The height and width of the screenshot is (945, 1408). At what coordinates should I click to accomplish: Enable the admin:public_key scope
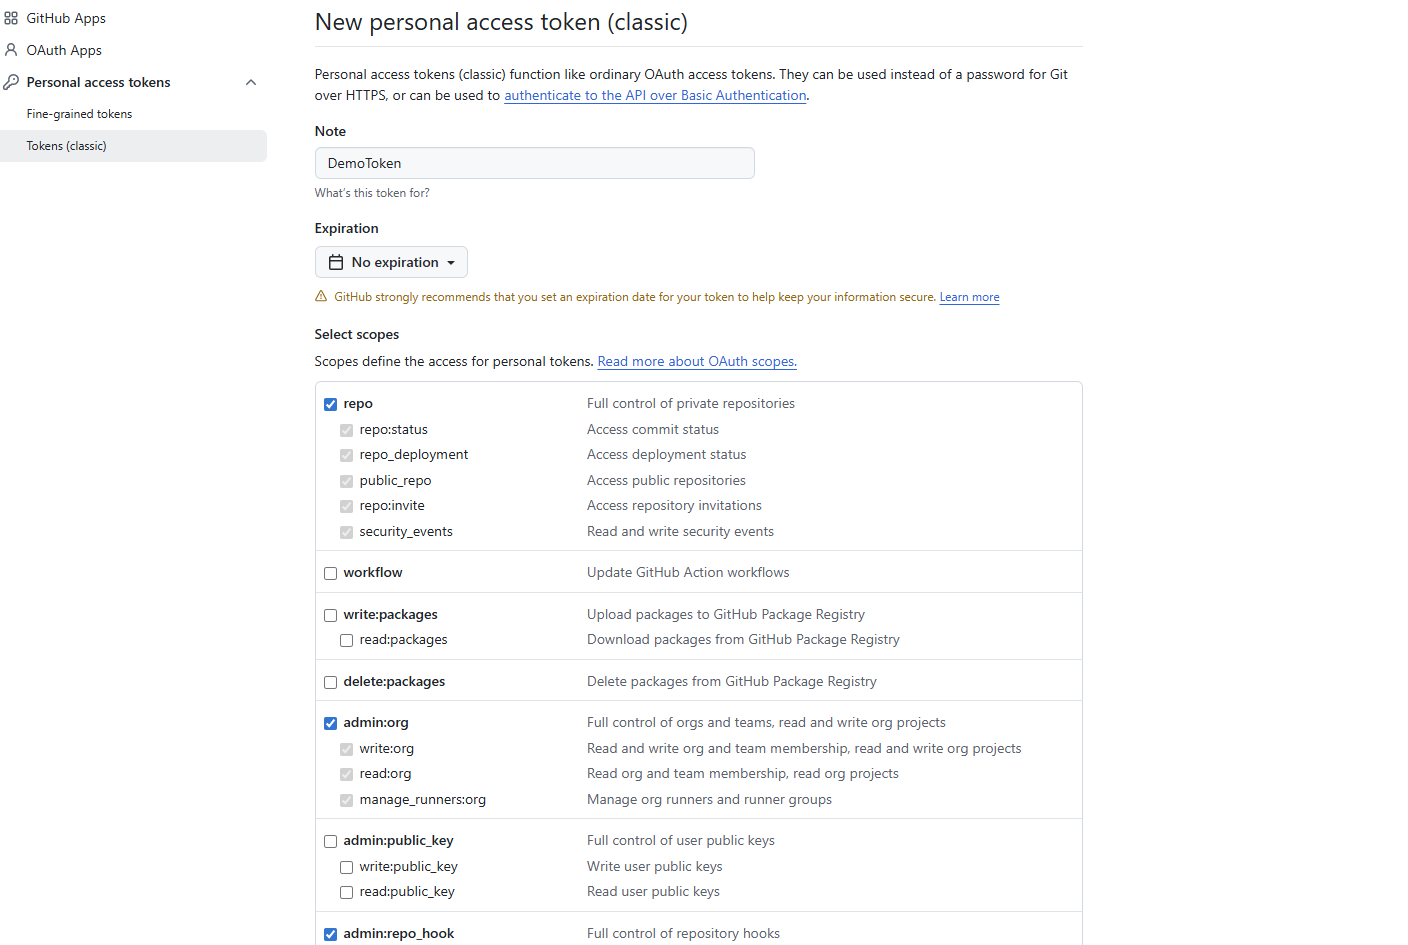(330, 841)
